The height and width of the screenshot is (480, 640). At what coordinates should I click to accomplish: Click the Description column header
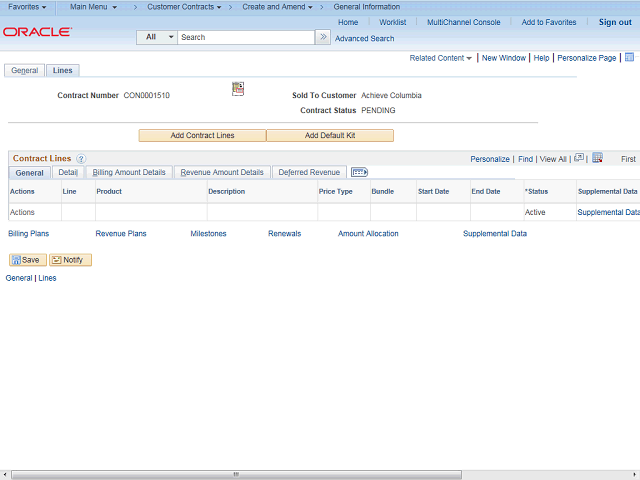tap(227, 191)
